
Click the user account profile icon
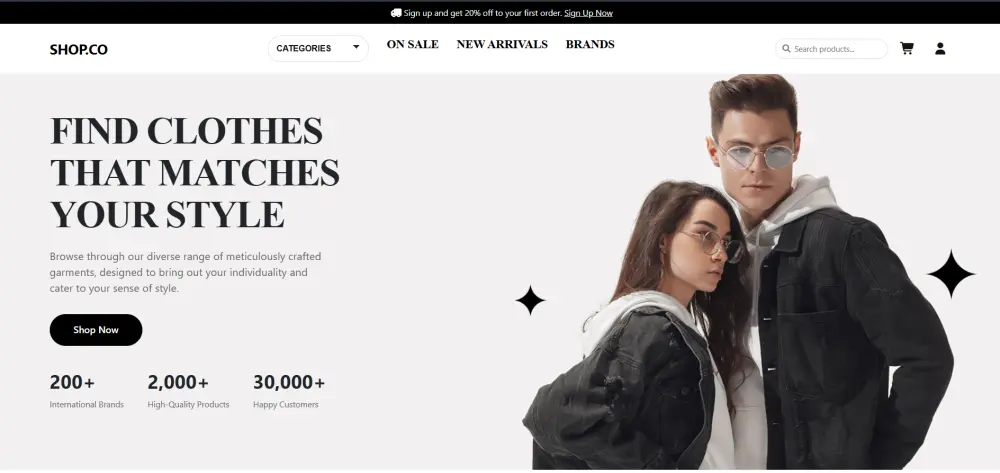point(940,48)
